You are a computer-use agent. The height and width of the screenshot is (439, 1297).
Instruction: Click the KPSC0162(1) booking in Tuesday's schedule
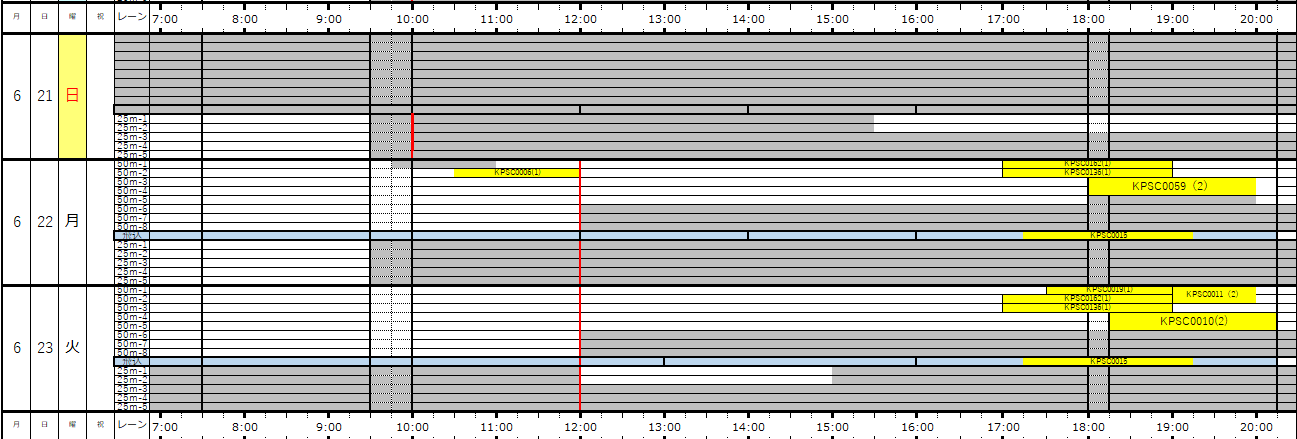pyautogui.click(x=1087, y=298)
